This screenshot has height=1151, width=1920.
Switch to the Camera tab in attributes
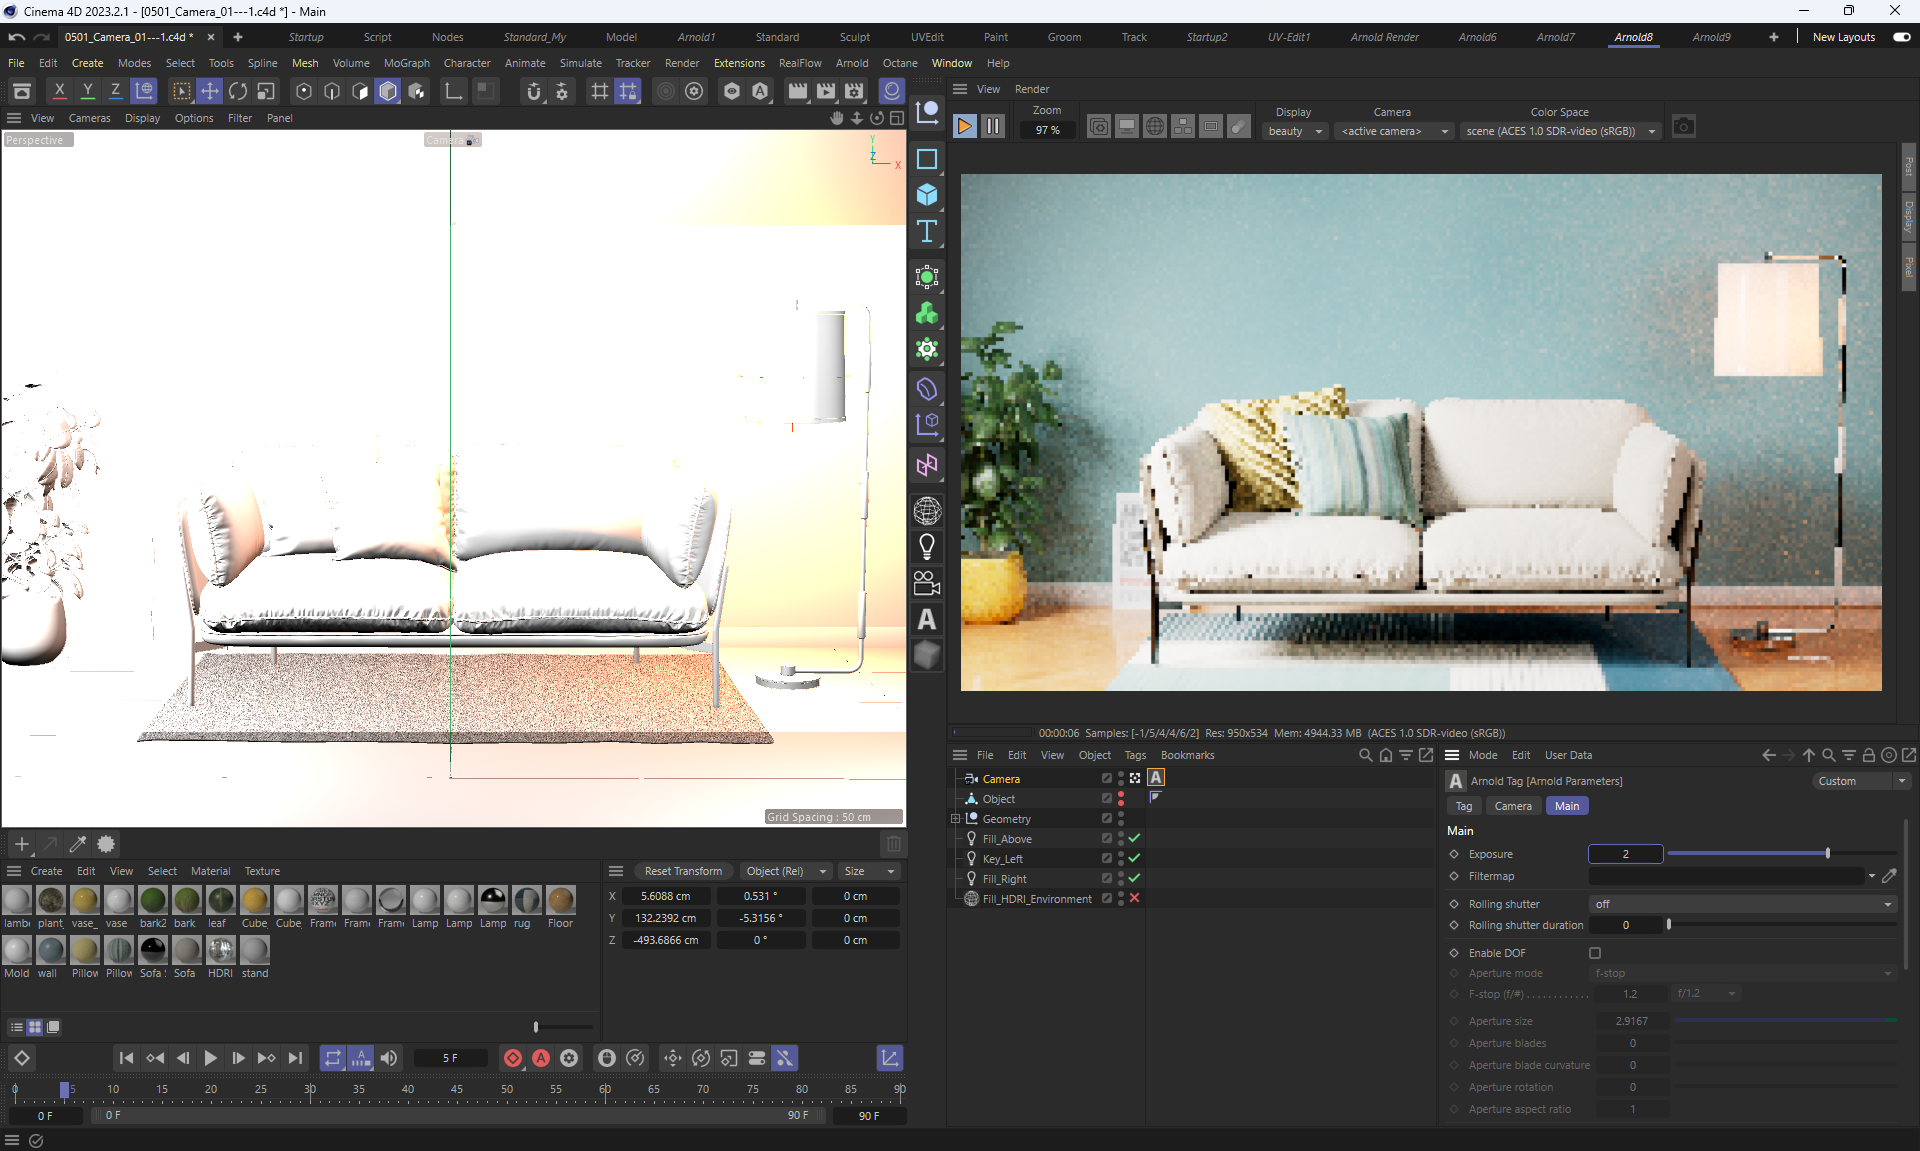(1512, 806)
